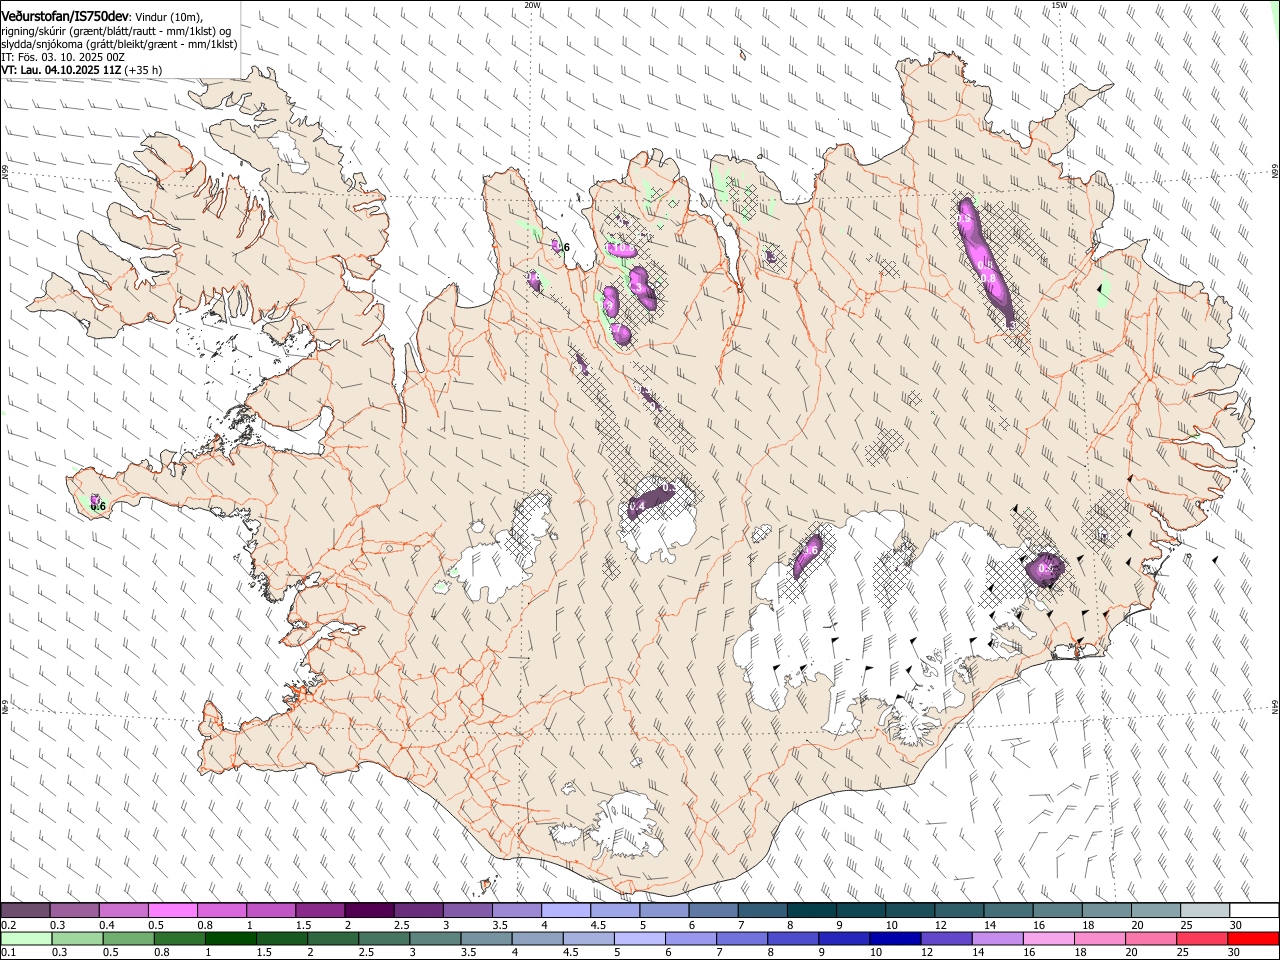Select the light grey 25–30 snow swatch
This screenshot has height=960, width=1280.
pyautogui.click(x=1205, y=910)
